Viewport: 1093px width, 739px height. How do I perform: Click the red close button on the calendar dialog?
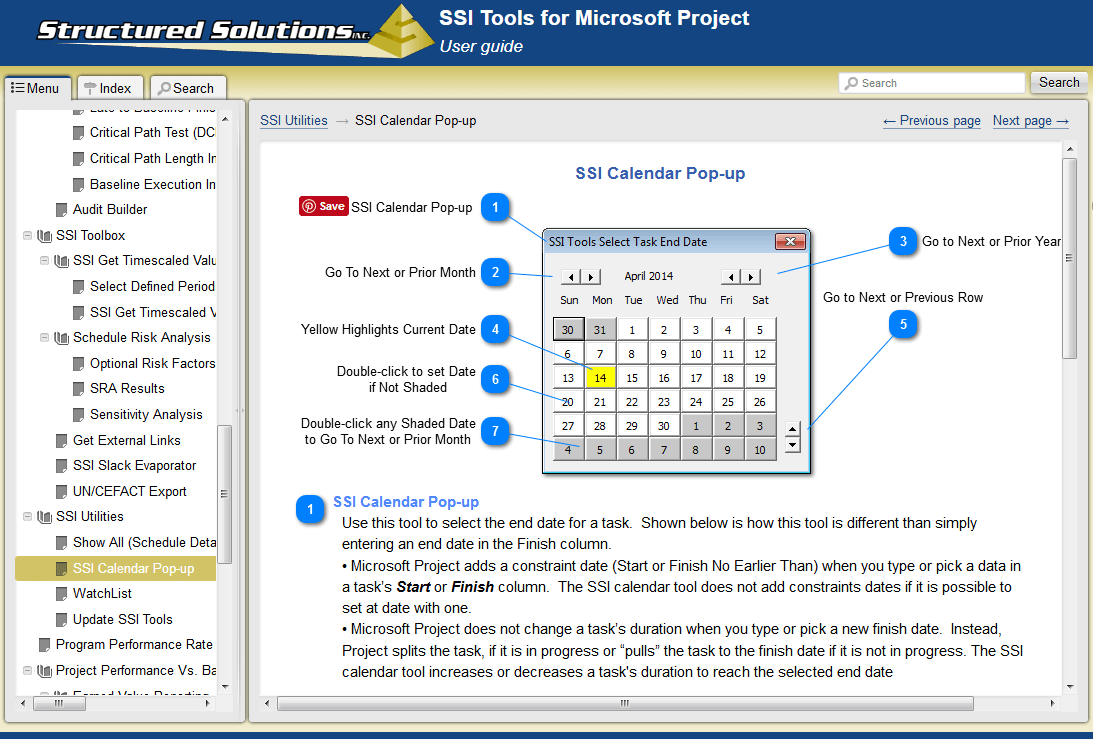[790, 241]
